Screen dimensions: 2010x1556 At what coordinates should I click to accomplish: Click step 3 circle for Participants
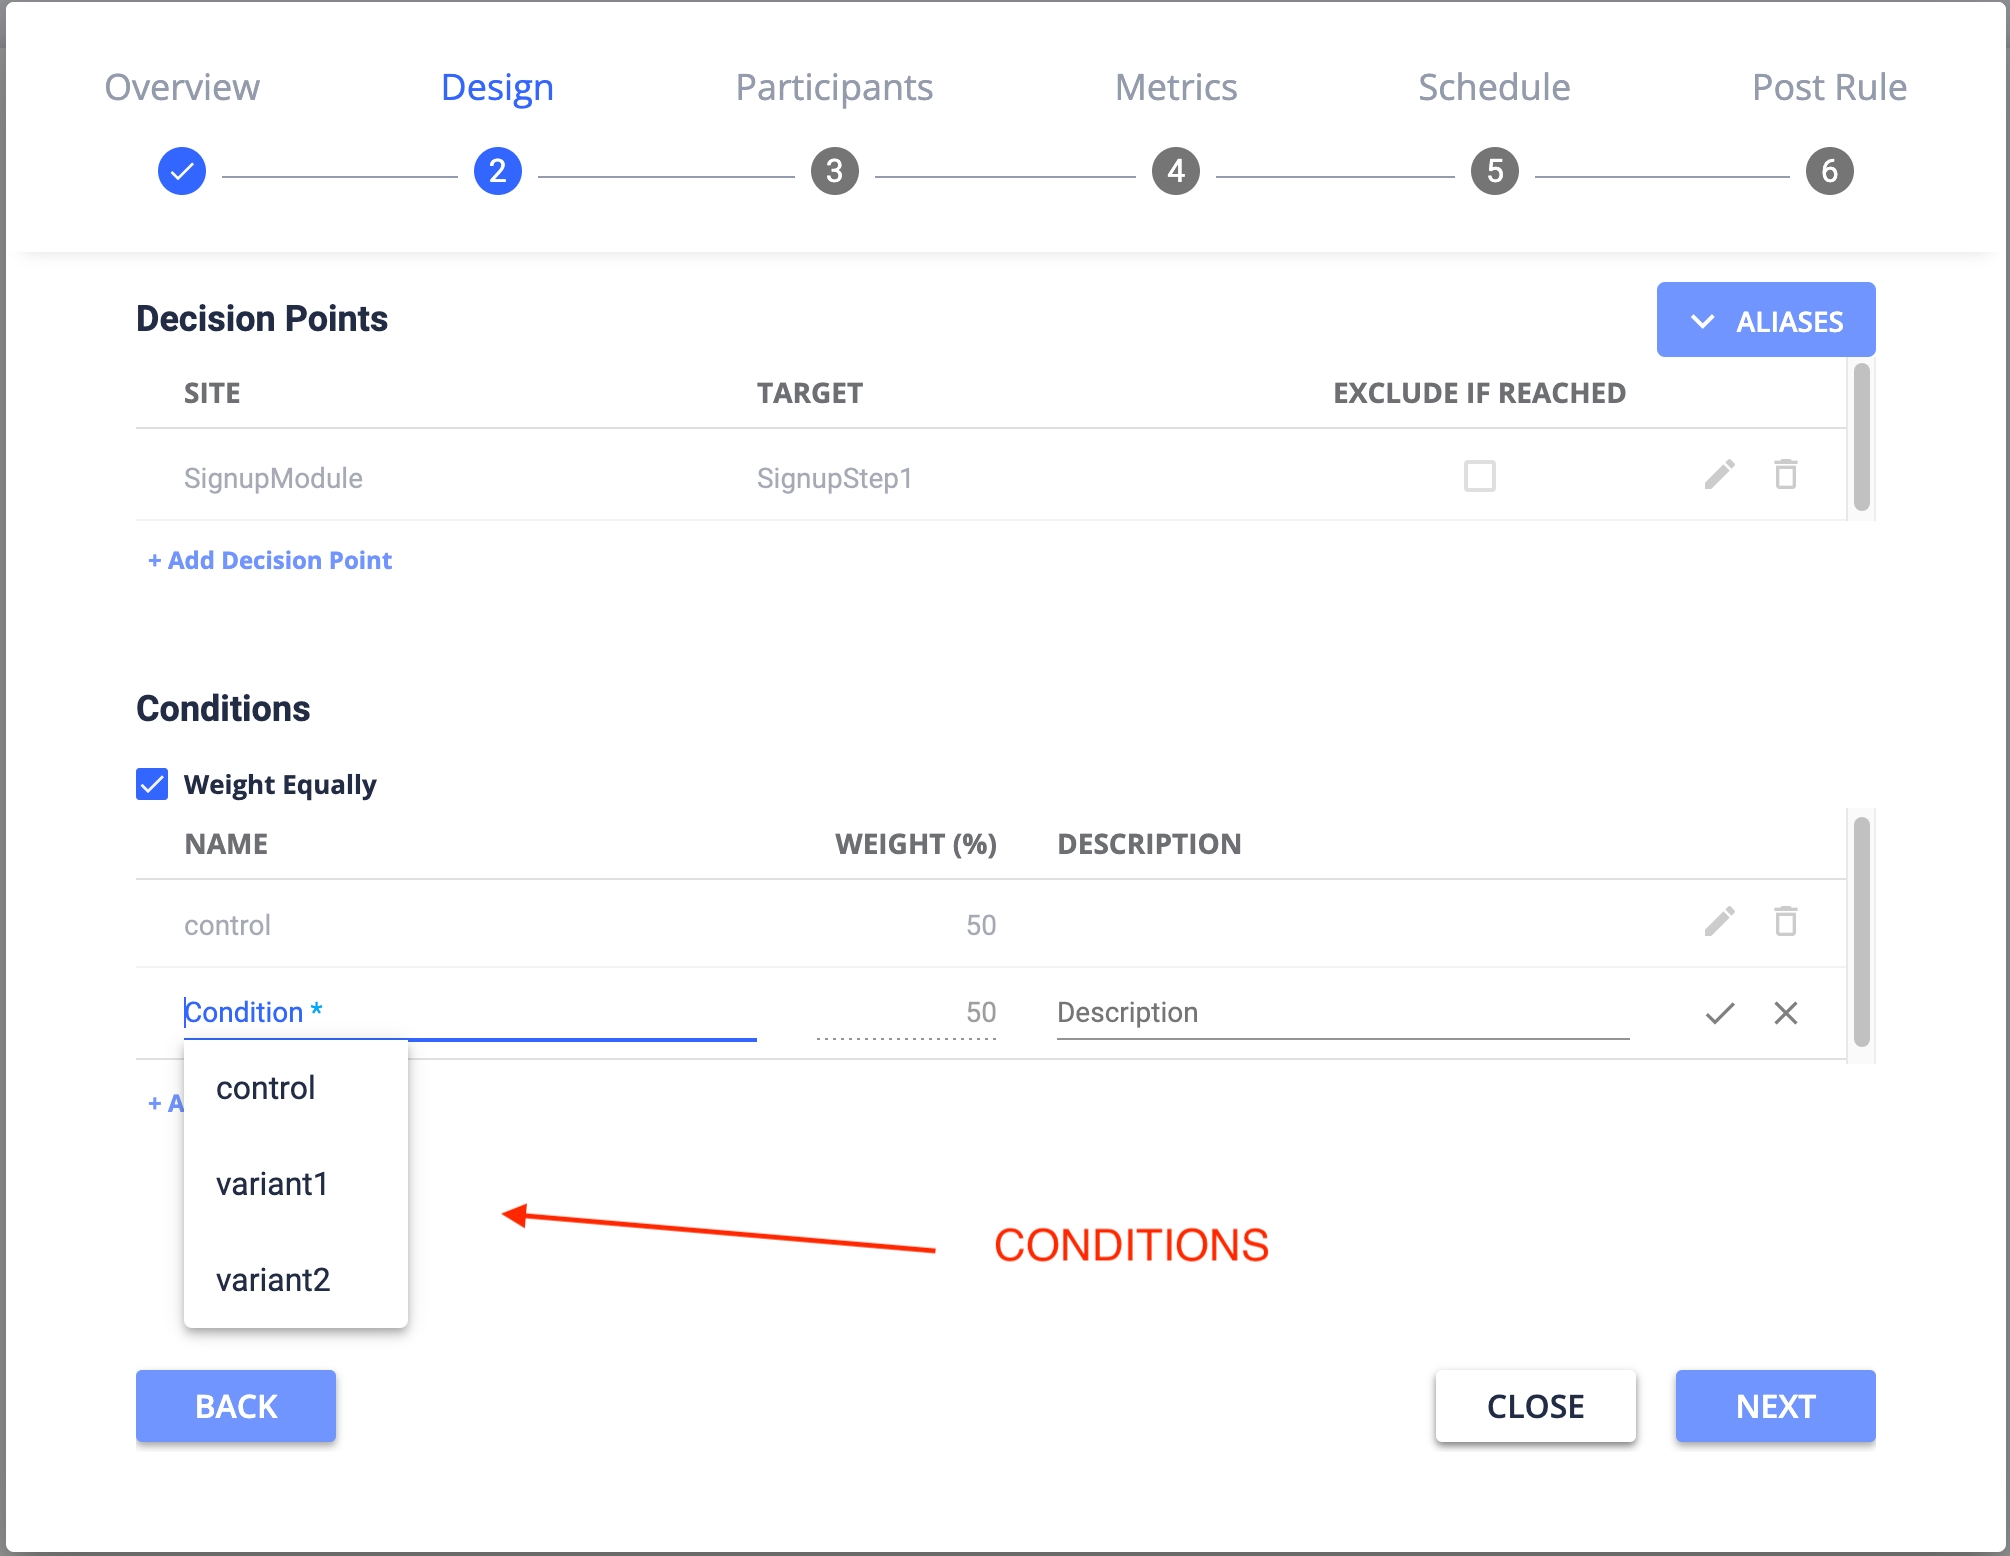(x=834, y=171)
